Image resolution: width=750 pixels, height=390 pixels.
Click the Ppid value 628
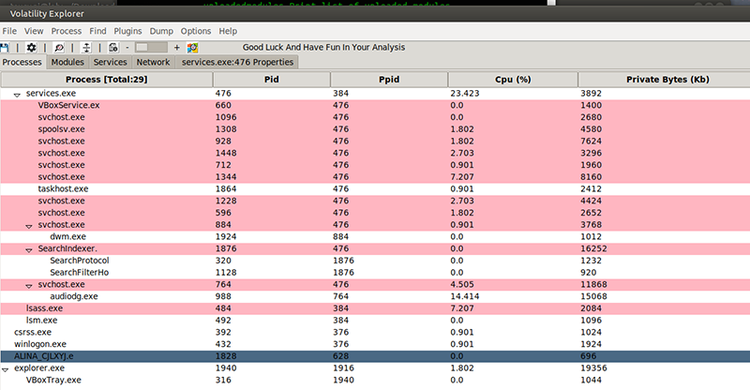341,357
